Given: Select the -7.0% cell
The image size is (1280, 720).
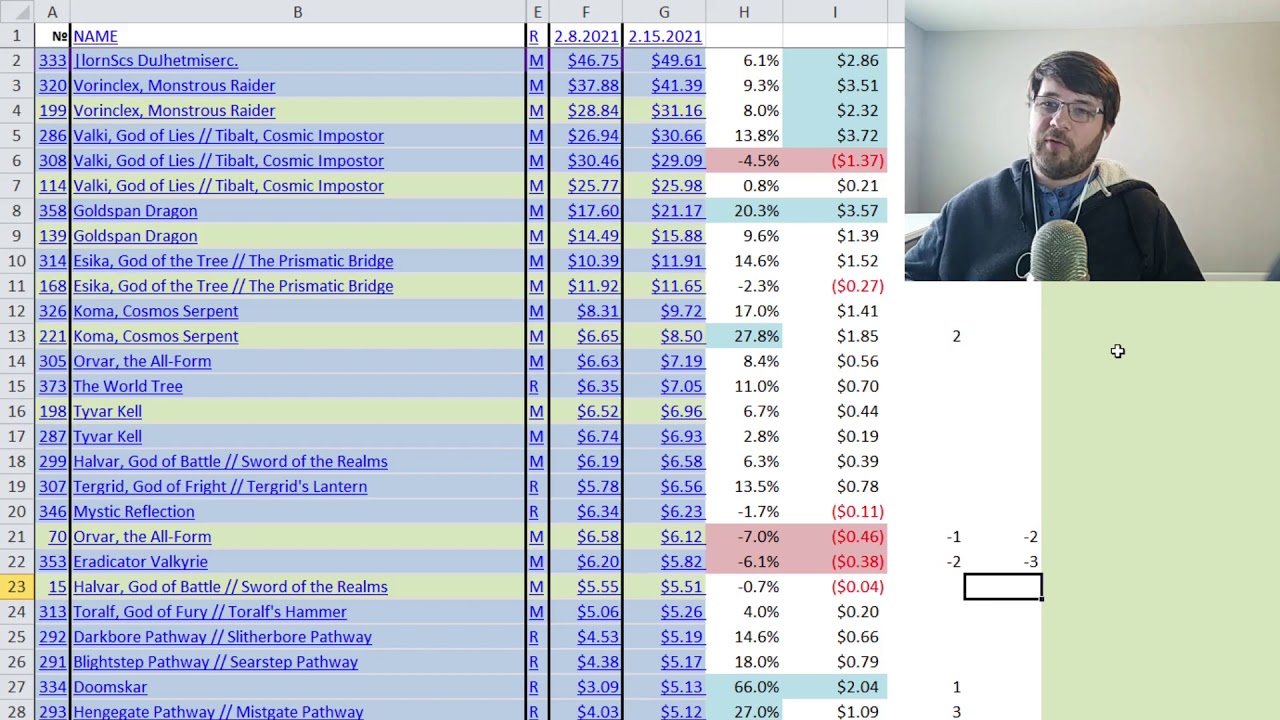Looking at the screenshot, I should [744, 537].
